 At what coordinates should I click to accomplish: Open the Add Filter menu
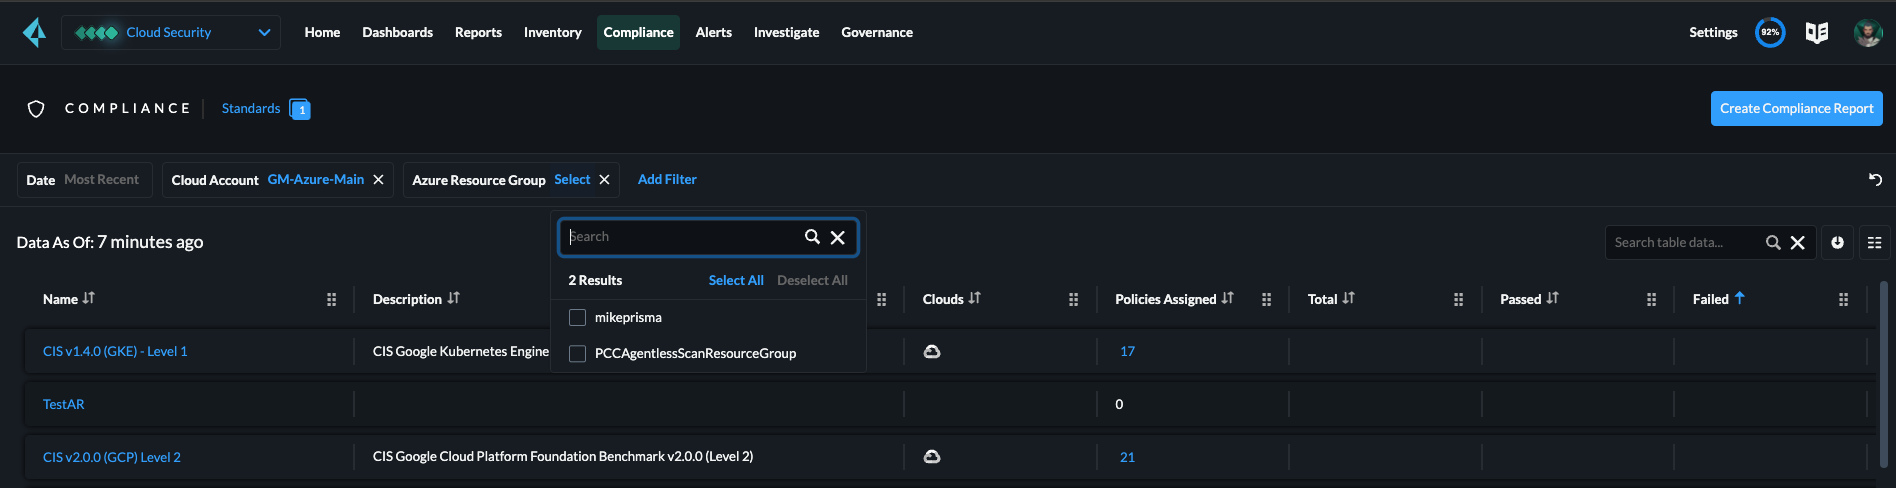[x=667, y=180]
